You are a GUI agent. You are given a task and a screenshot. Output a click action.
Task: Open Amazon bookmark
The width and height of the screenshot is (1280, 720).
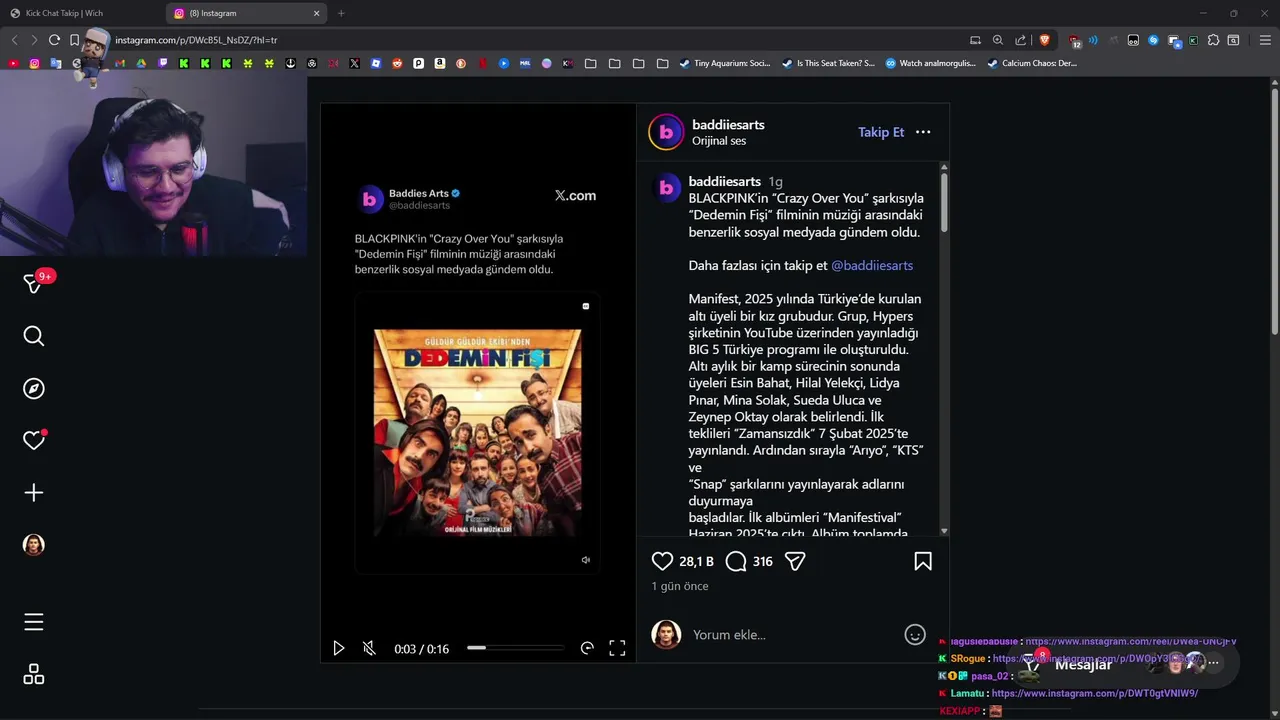tap(439, 63)
